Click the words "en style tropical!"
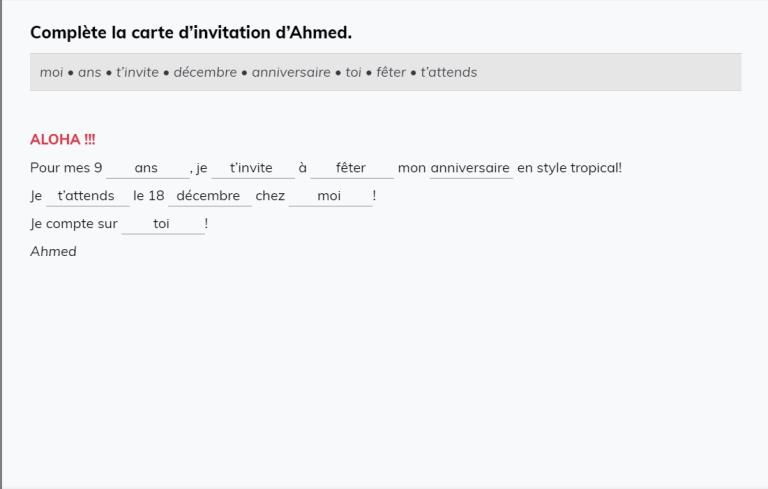768x489 pixels. click(x=569, y=168)
